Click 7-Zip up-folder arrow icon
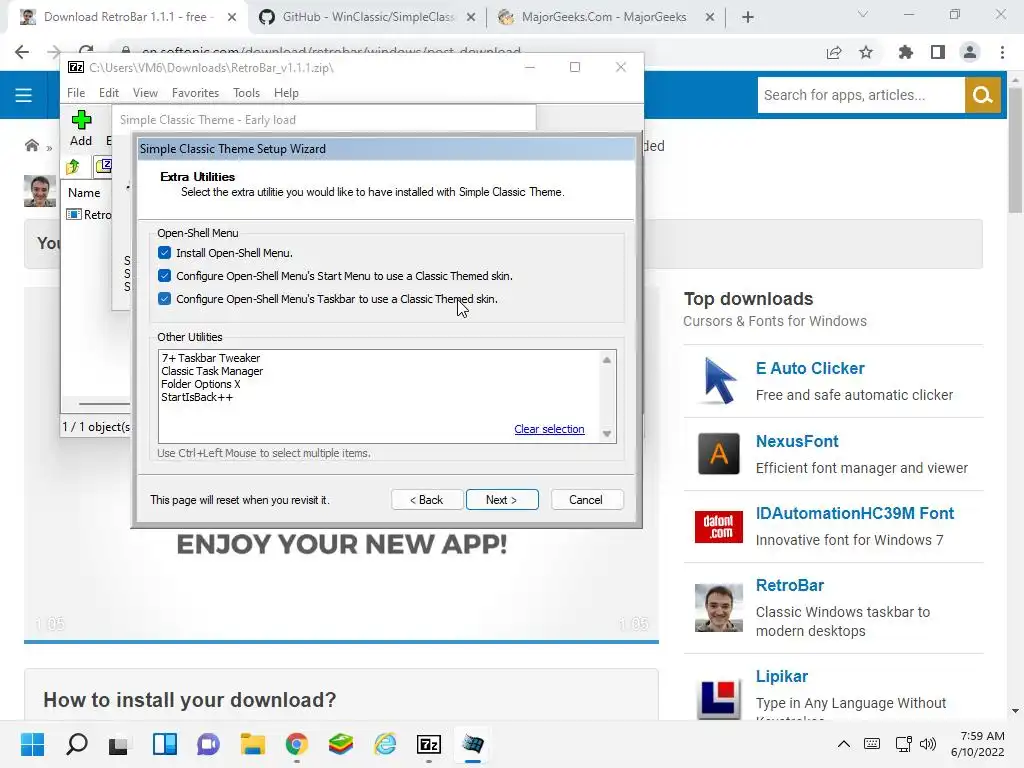Image resolution: width=1024 pixels, height=768 pixels. (73, 167)
